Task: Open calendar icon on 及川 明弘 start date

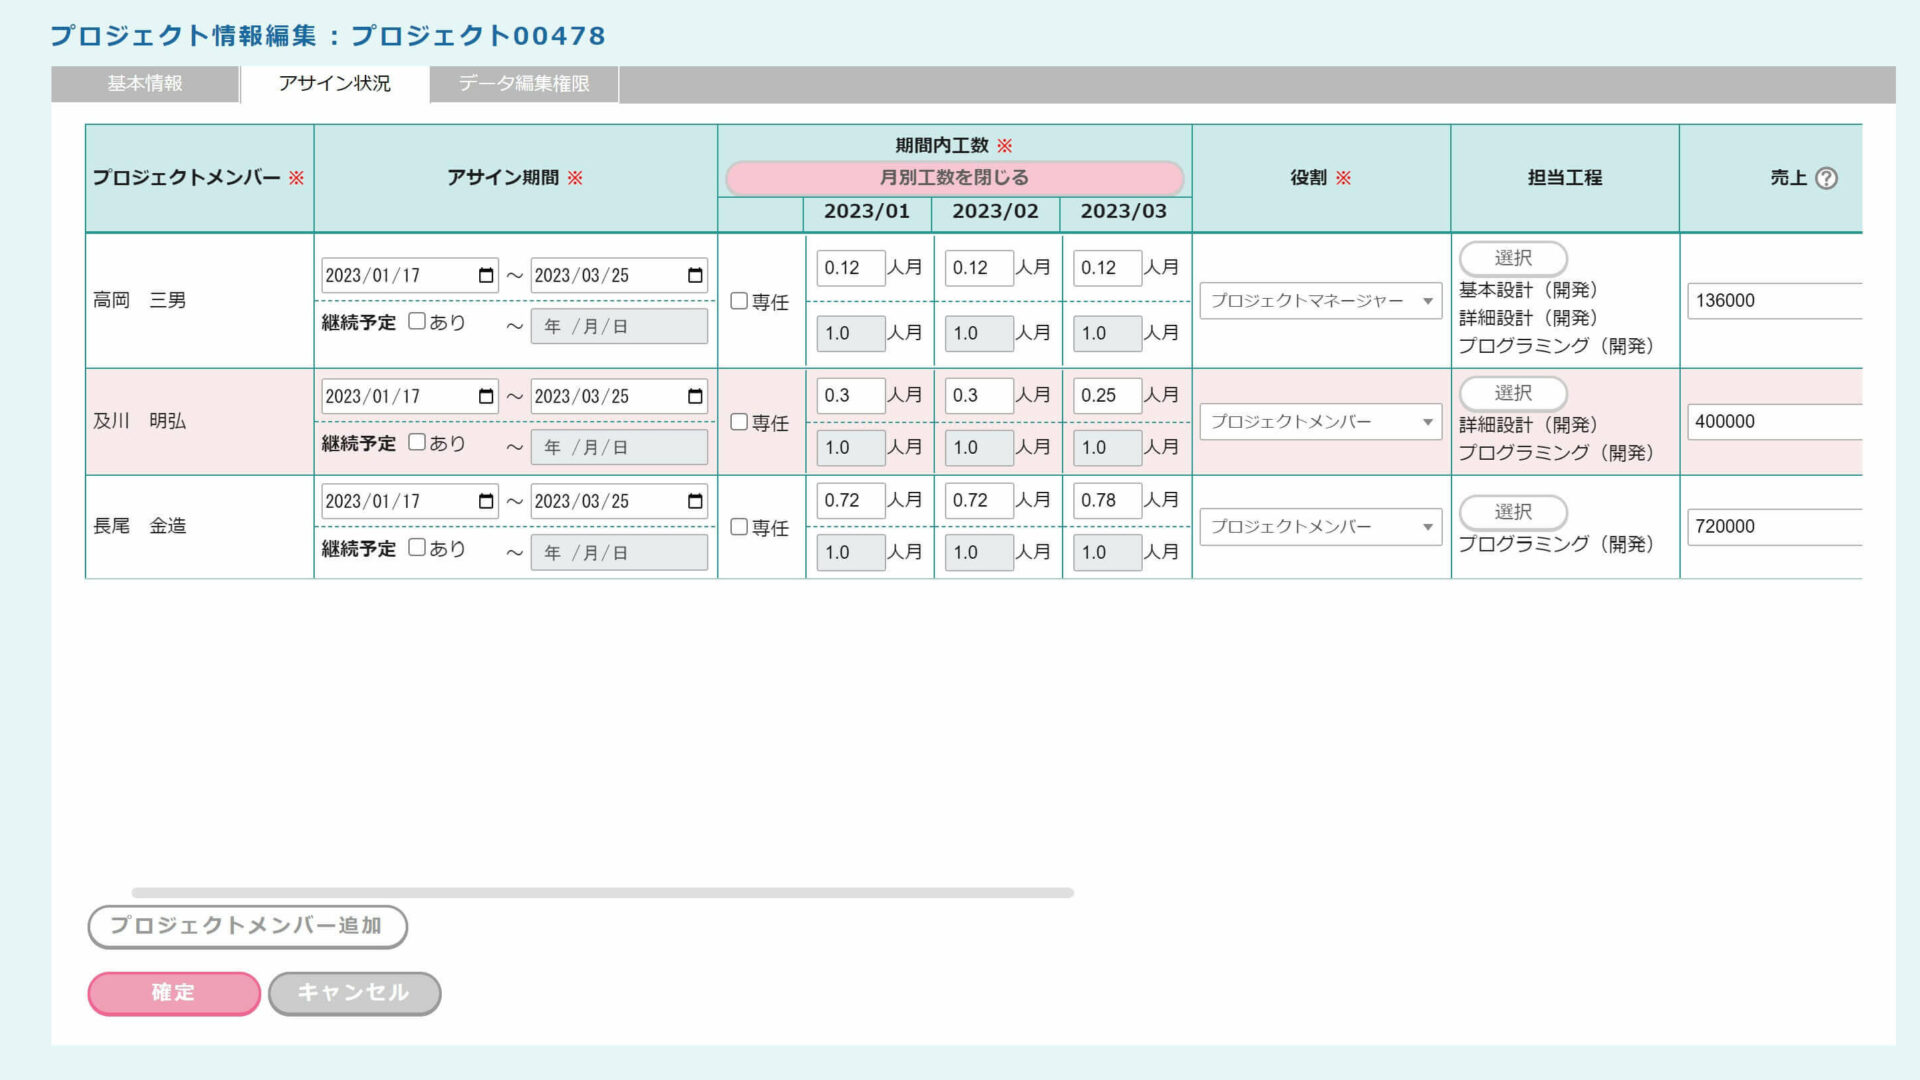Action: coord(486,397)
